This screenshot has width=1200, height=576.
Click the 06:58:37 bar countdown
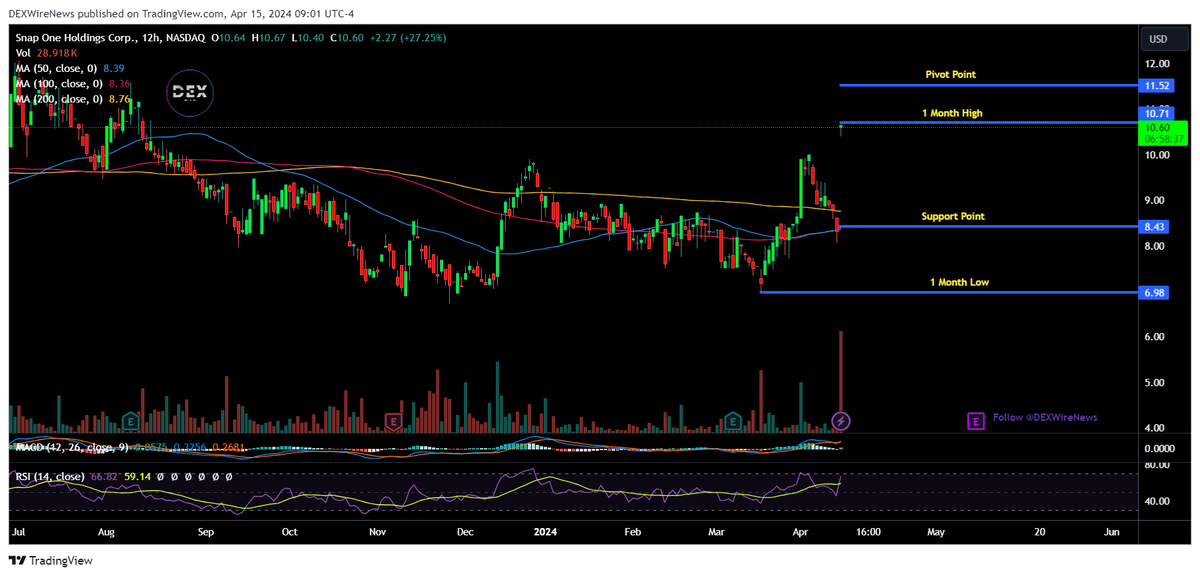coord(1164,139)
